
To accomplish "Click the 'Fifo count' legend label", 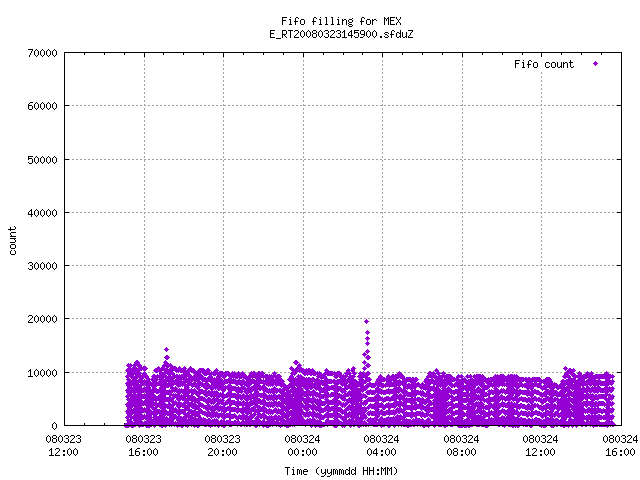I will (x=544, y=64).
